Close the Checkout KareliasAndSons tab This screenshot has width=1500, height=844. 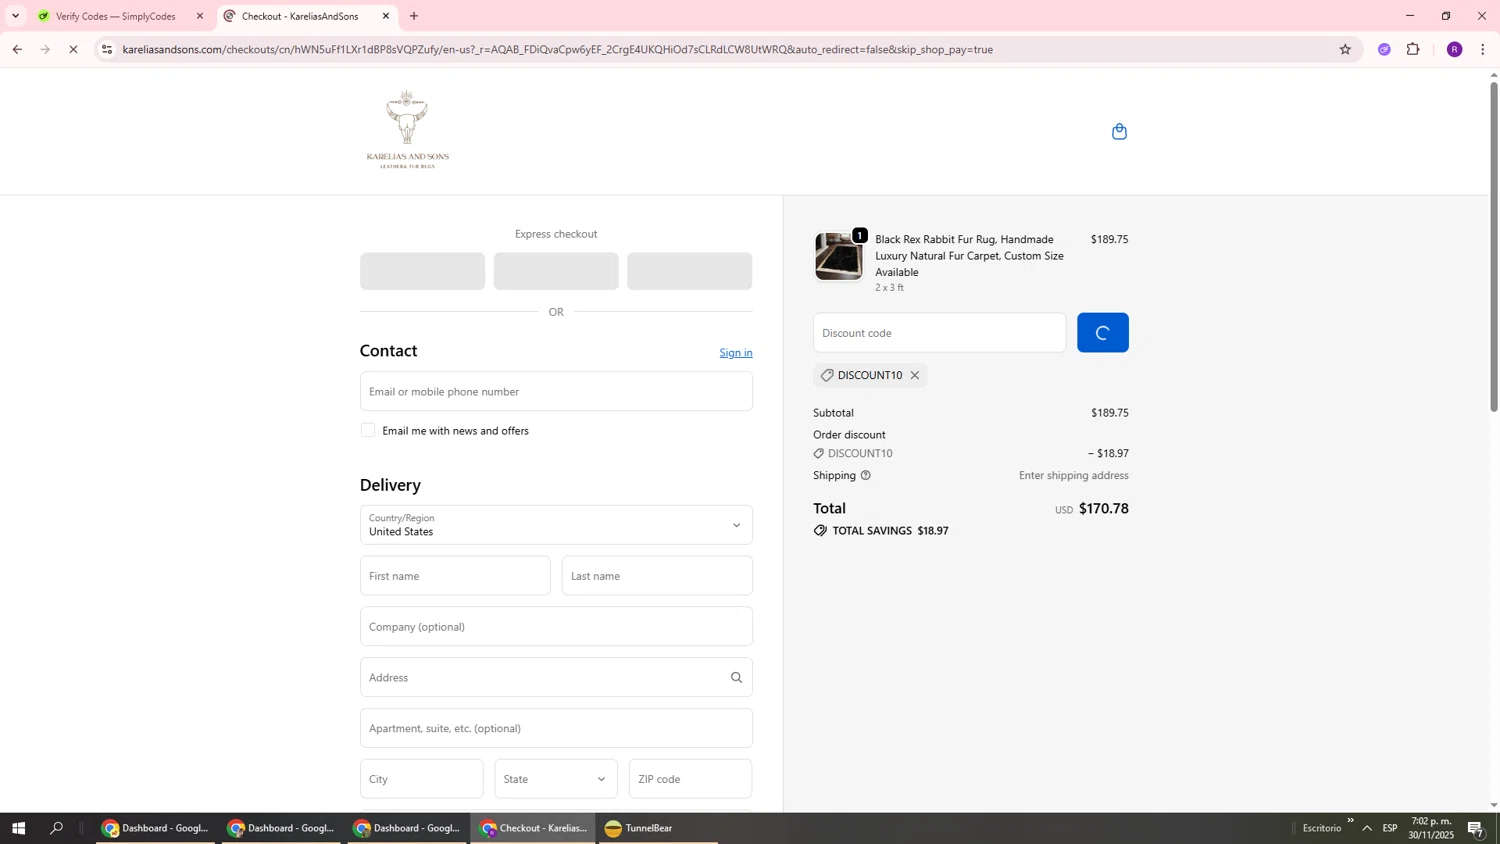[386, 16]
